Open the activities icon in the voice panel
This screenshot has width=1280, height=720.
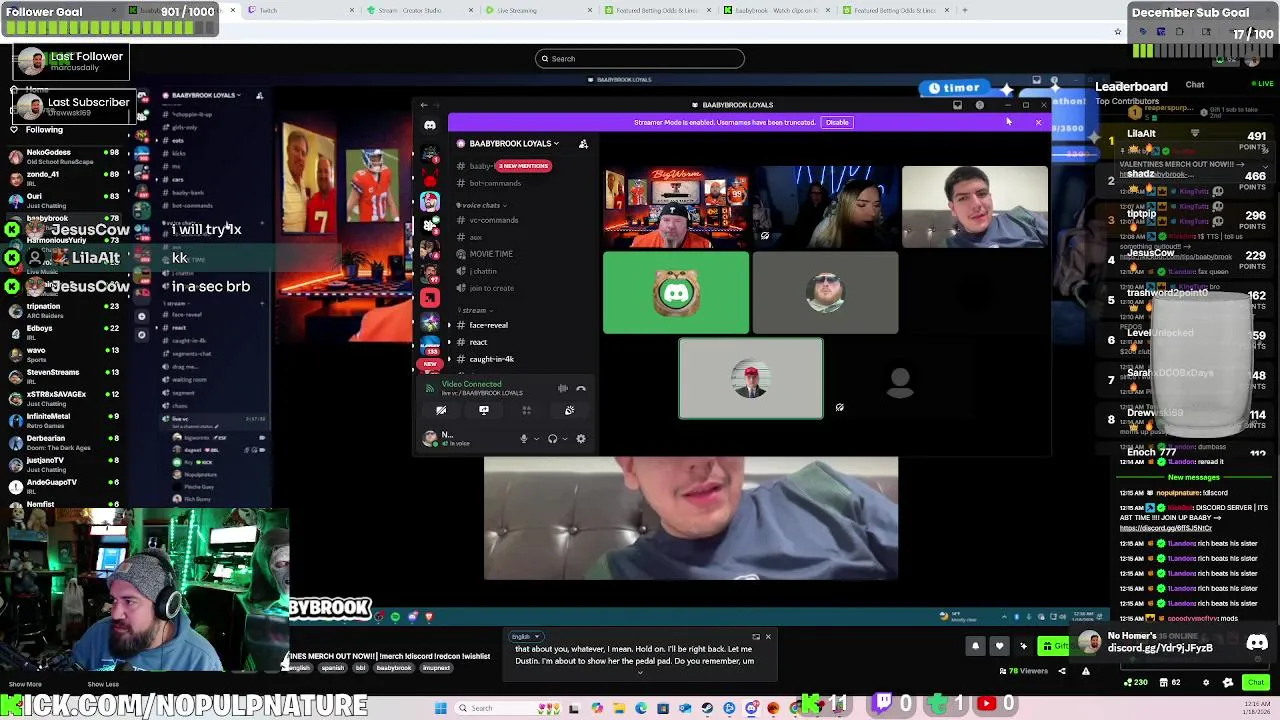526,410
